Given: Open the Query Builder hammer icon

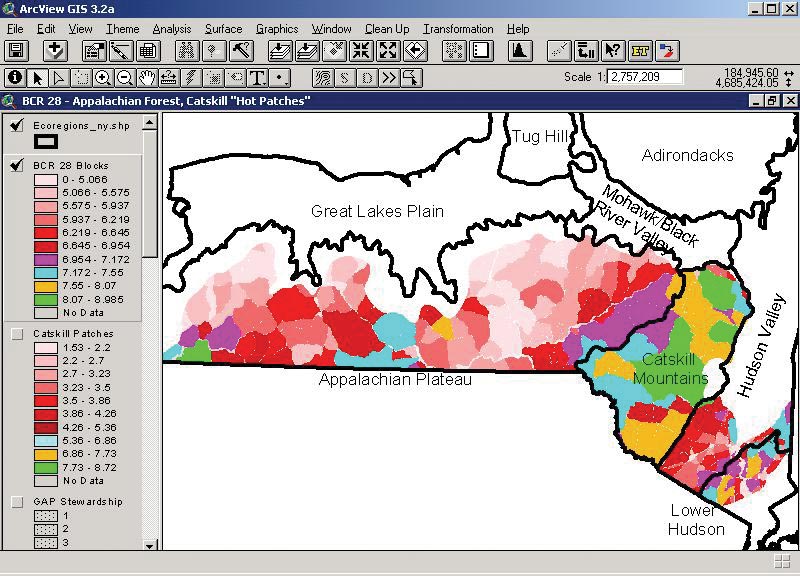Looking at the screenshot, I should (x=241, y=51).
